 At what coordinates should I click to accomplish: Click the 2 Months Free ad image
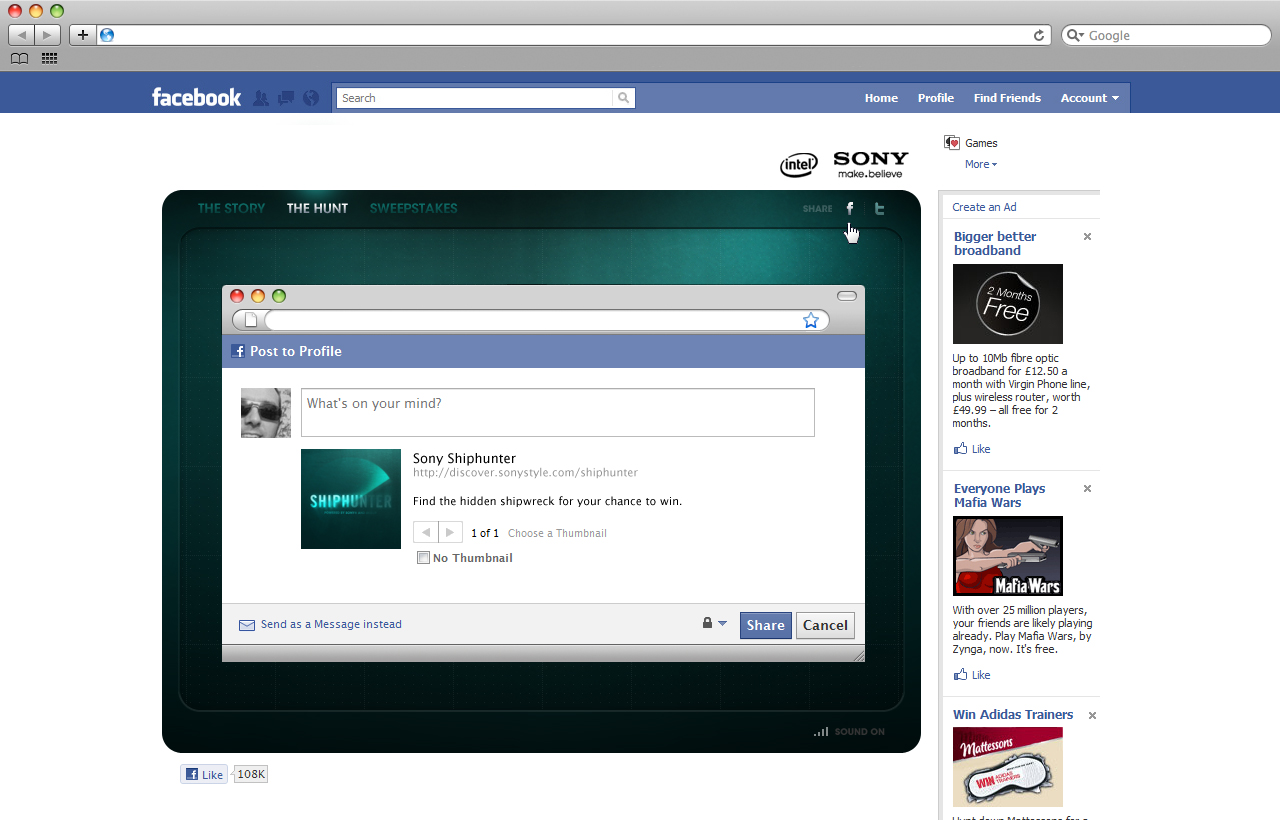(1008, 304)
